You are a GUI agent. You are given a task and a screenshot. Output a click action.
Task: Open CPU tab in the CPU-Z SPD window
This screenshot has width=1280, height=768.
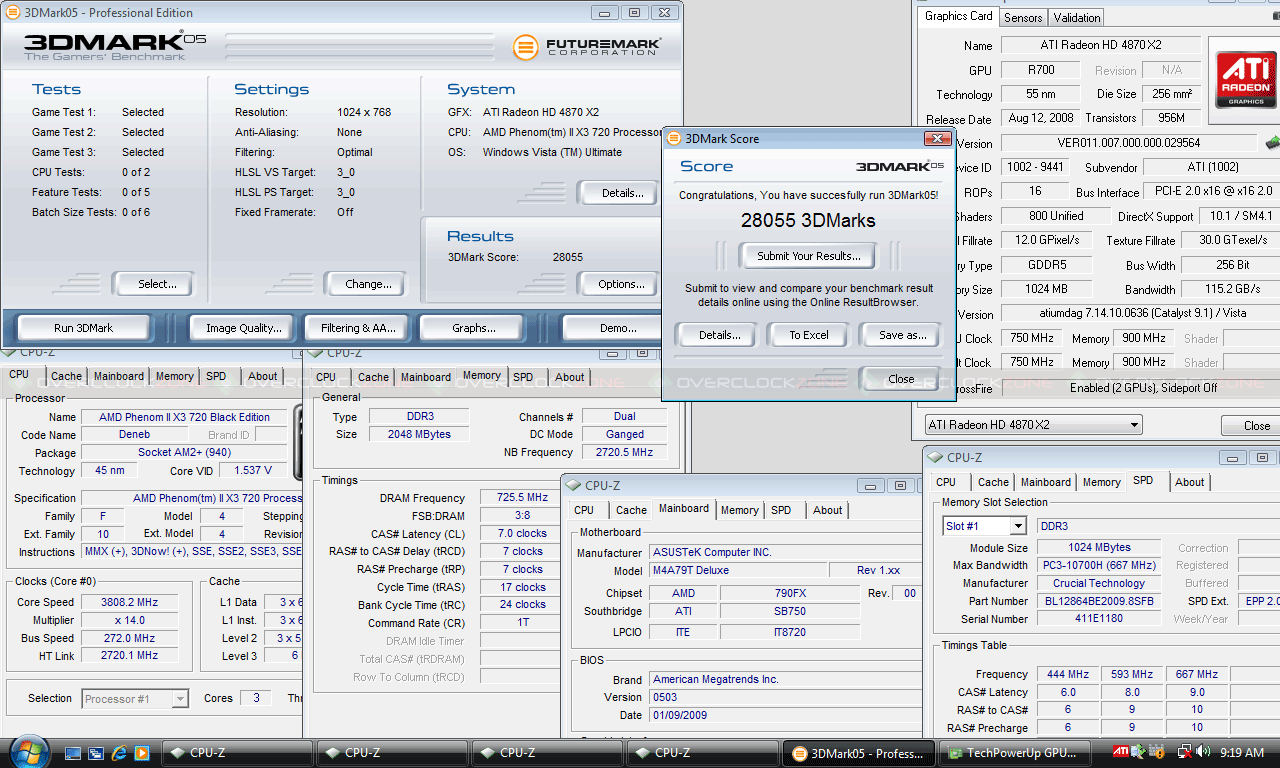[x=946, y=482]
